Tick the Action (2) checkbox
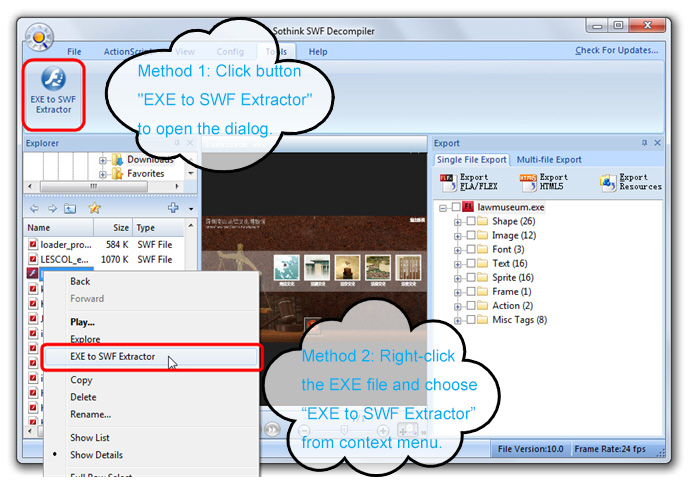688x485 pixels. point(471,305)
